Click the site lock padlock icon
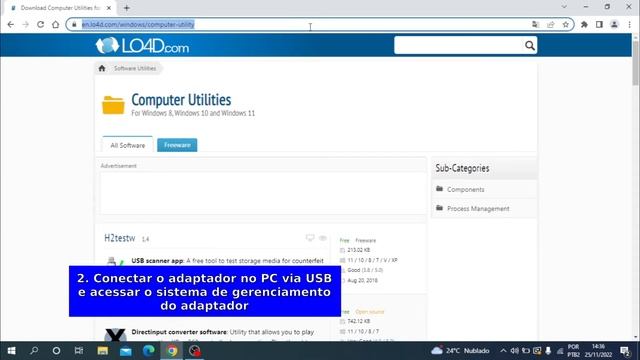 74,24
